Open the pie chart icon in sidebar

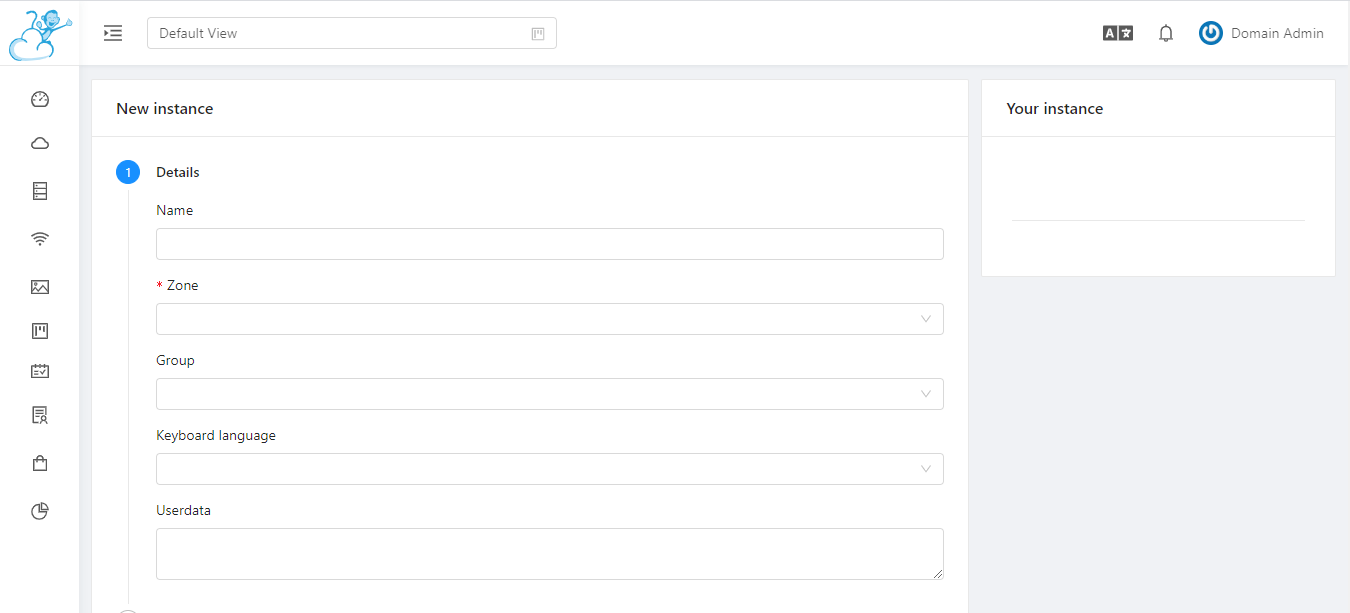tap(40, 511)
